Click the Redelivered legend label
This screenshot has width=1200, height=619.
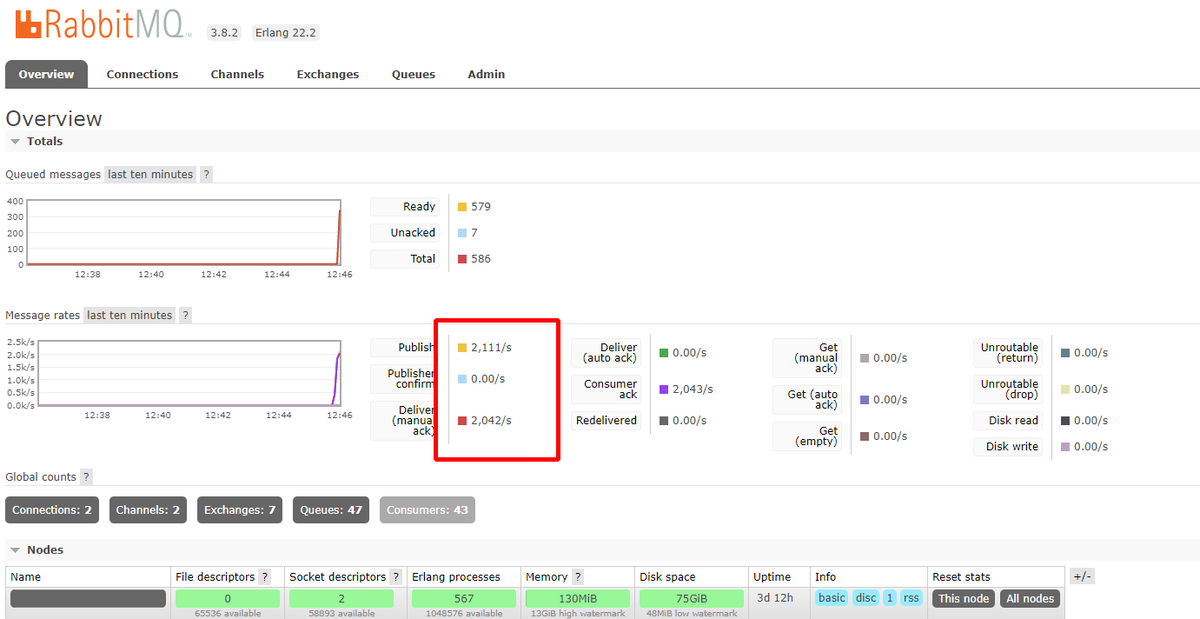[606, 421]
